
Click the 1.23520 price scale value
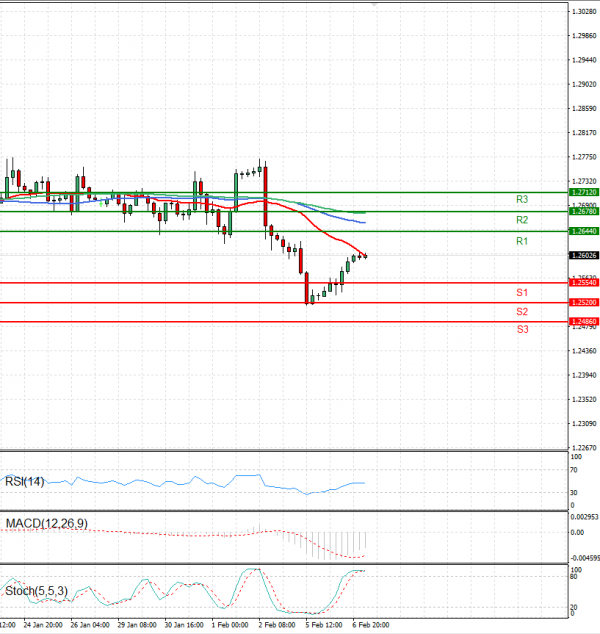[x=584, y=399]
